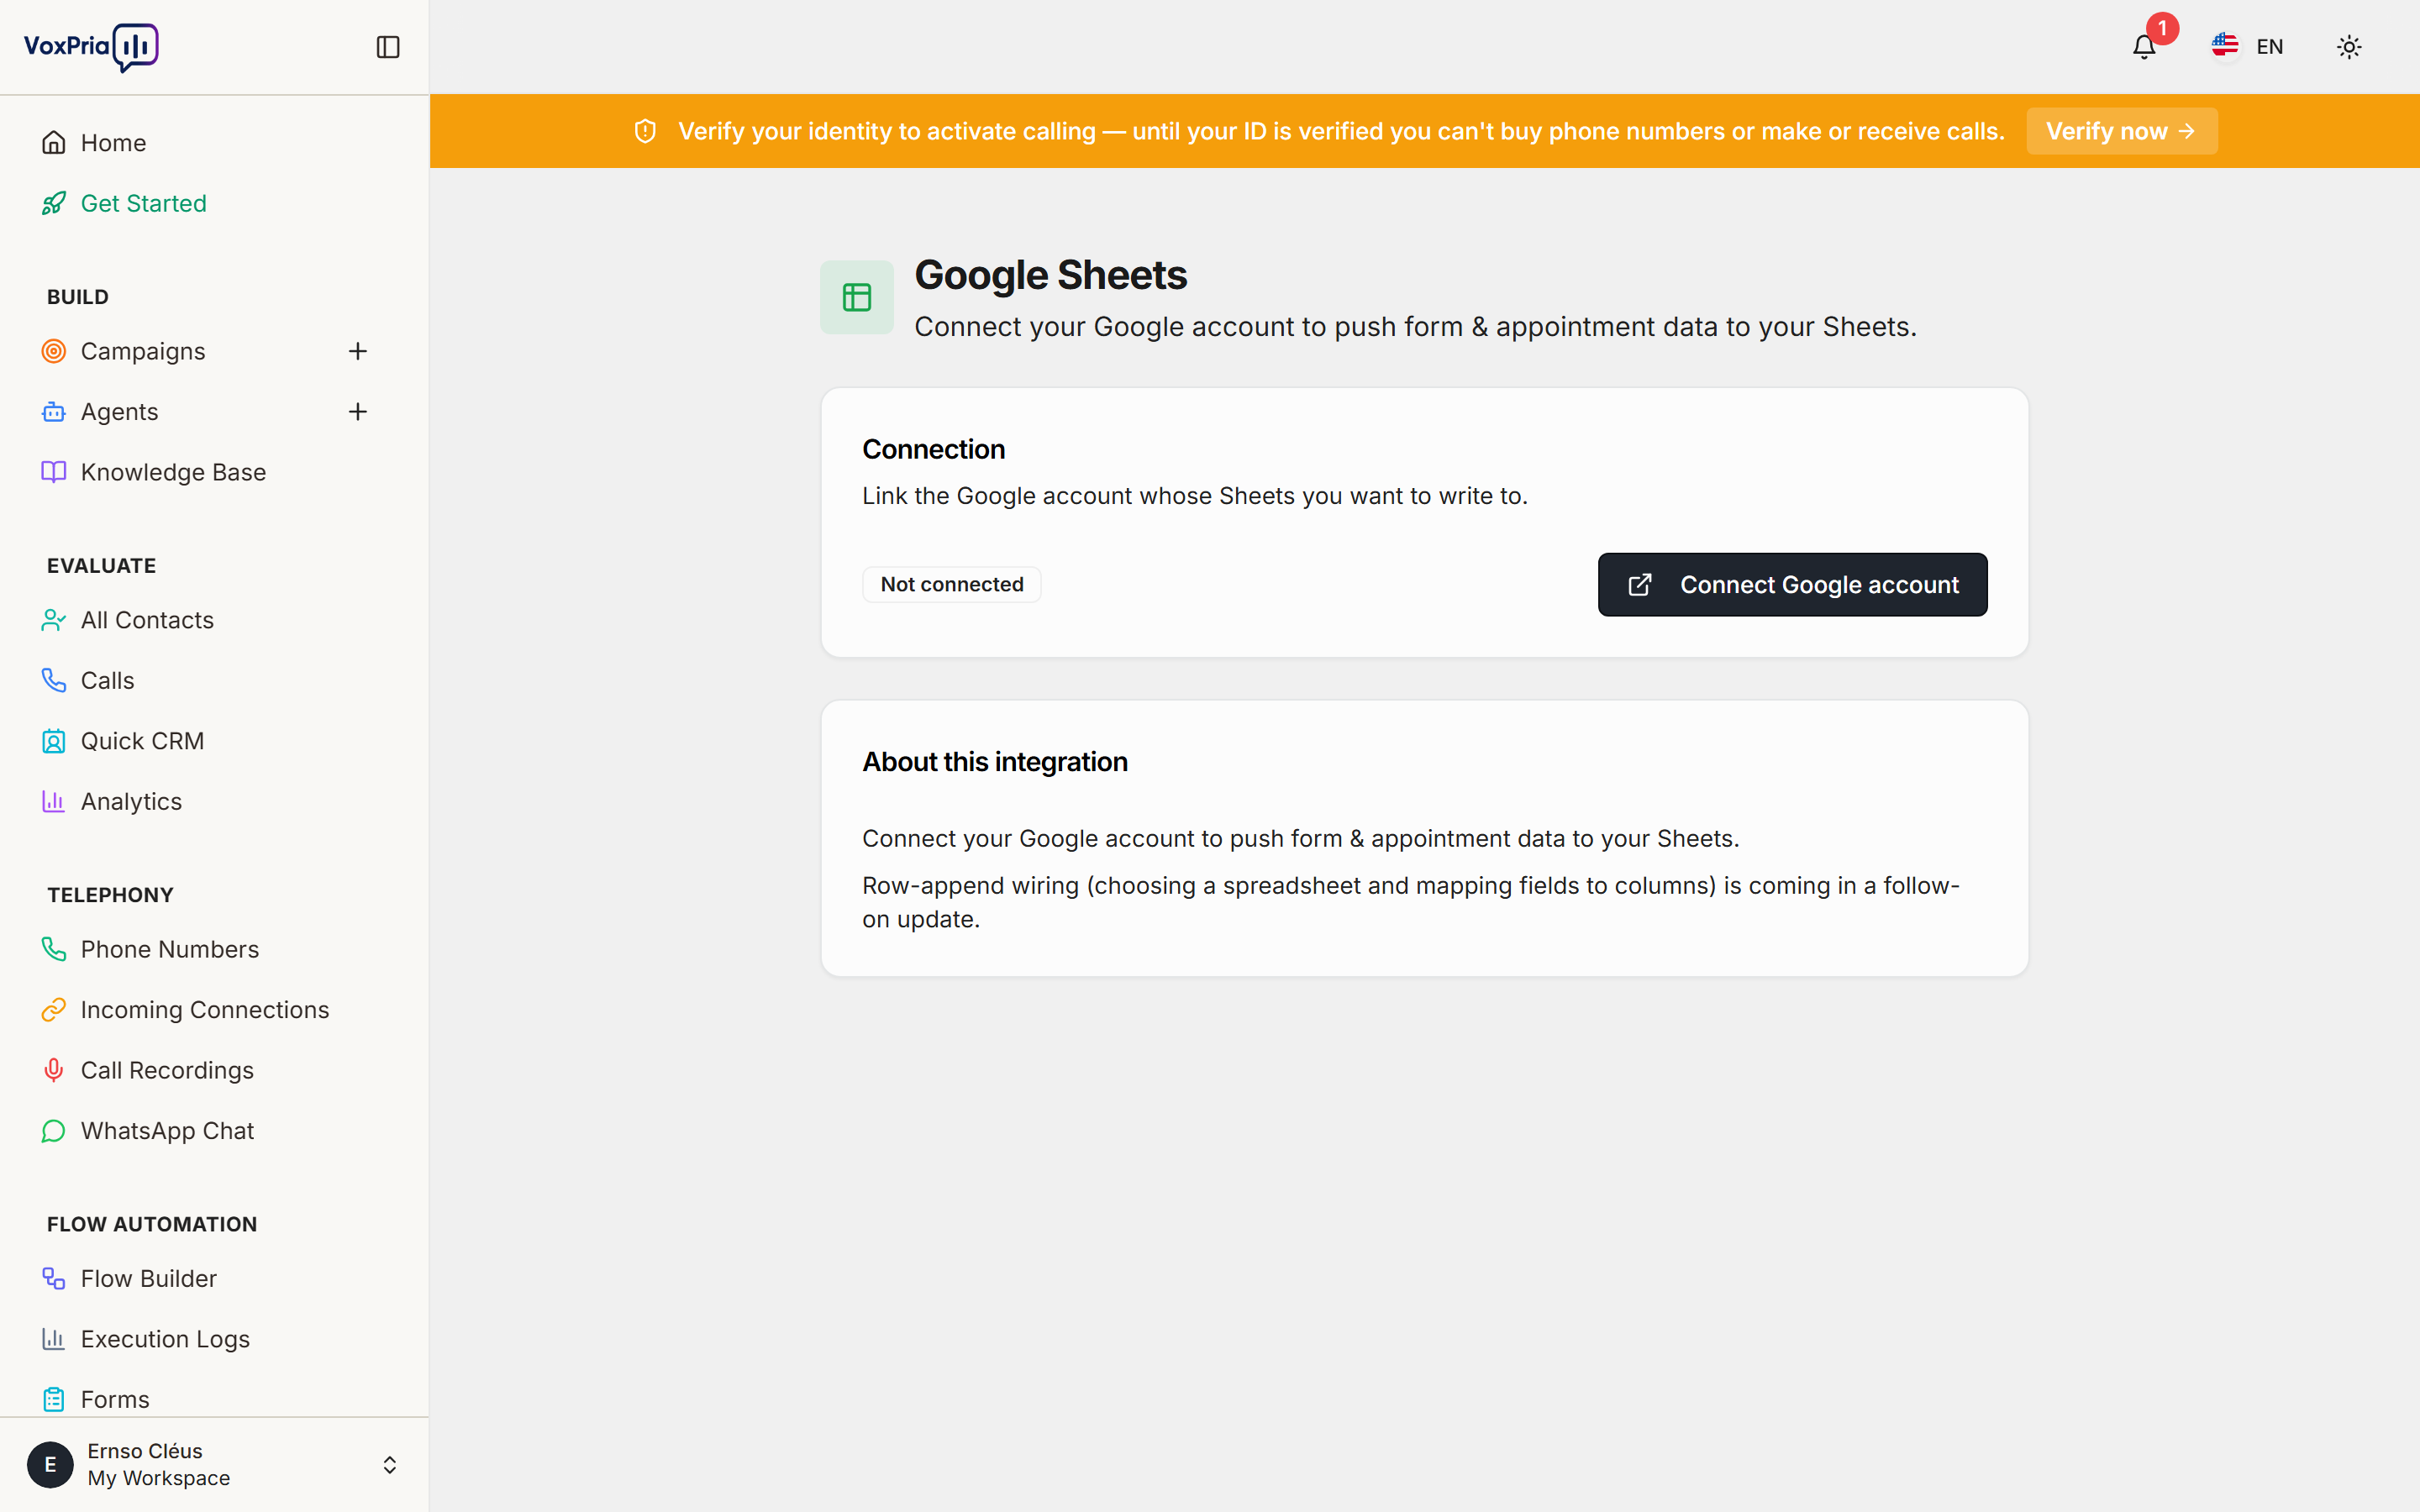Click the Google Sheets table icon
The height and width of the screenshot is (1512, 2420).
[x=857, y=297]
